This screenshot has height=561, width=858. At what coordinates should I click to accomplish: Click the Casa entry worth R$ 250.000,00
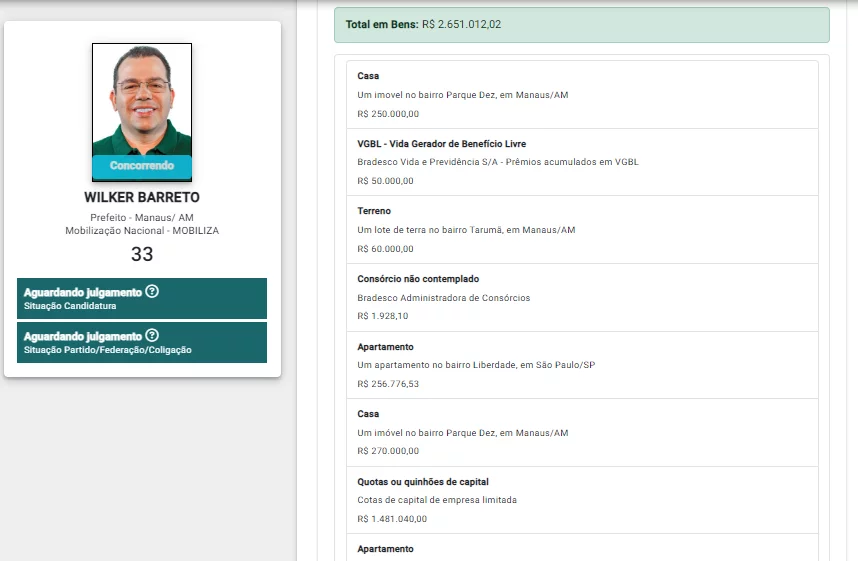click(582, 95)
